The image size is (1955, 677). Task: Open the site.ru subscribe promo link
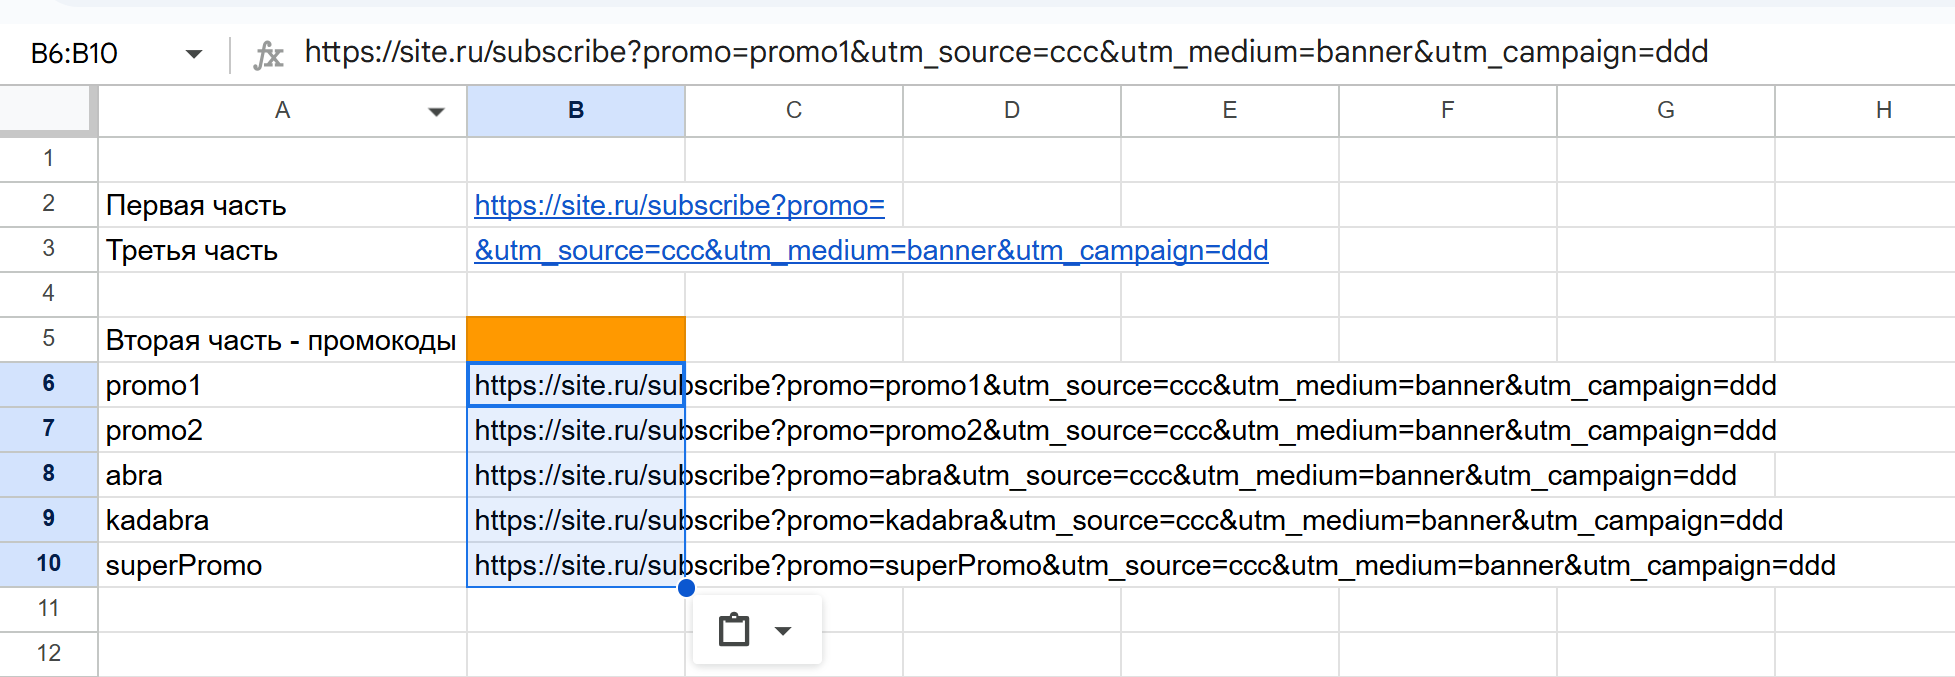click(679, 205)
